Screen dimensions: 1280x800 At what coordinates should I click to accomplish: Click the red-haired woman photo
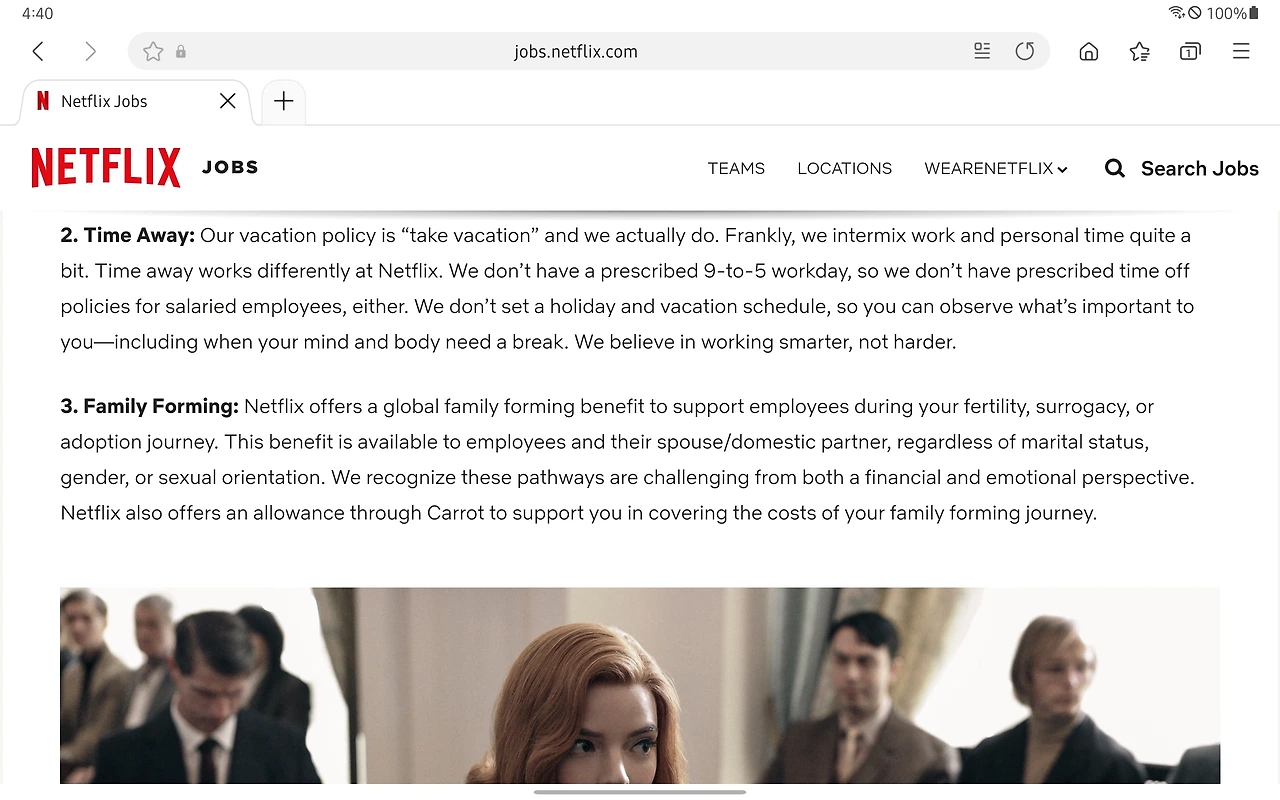point(640,685)
